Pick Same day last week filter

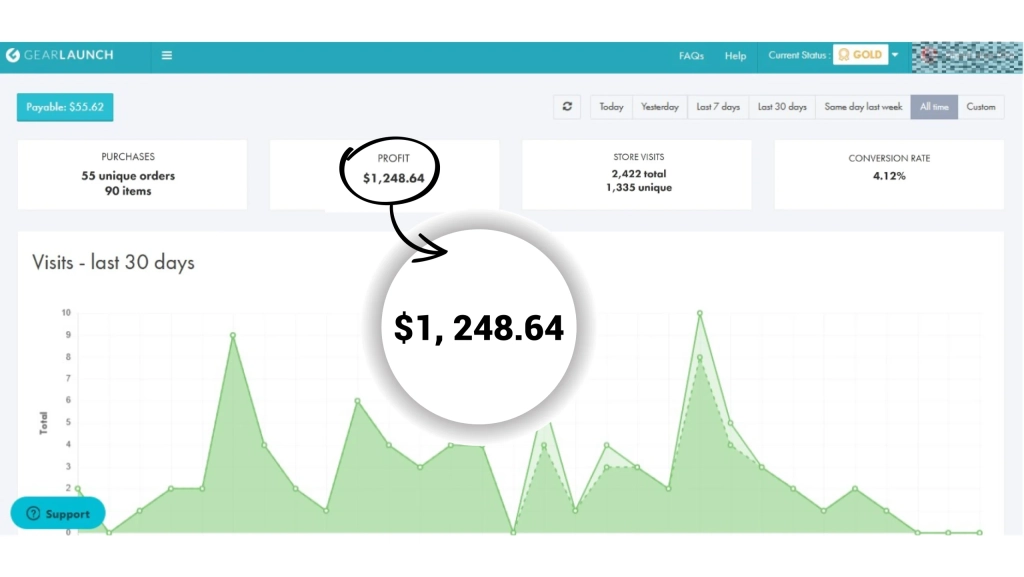(863, 107)
